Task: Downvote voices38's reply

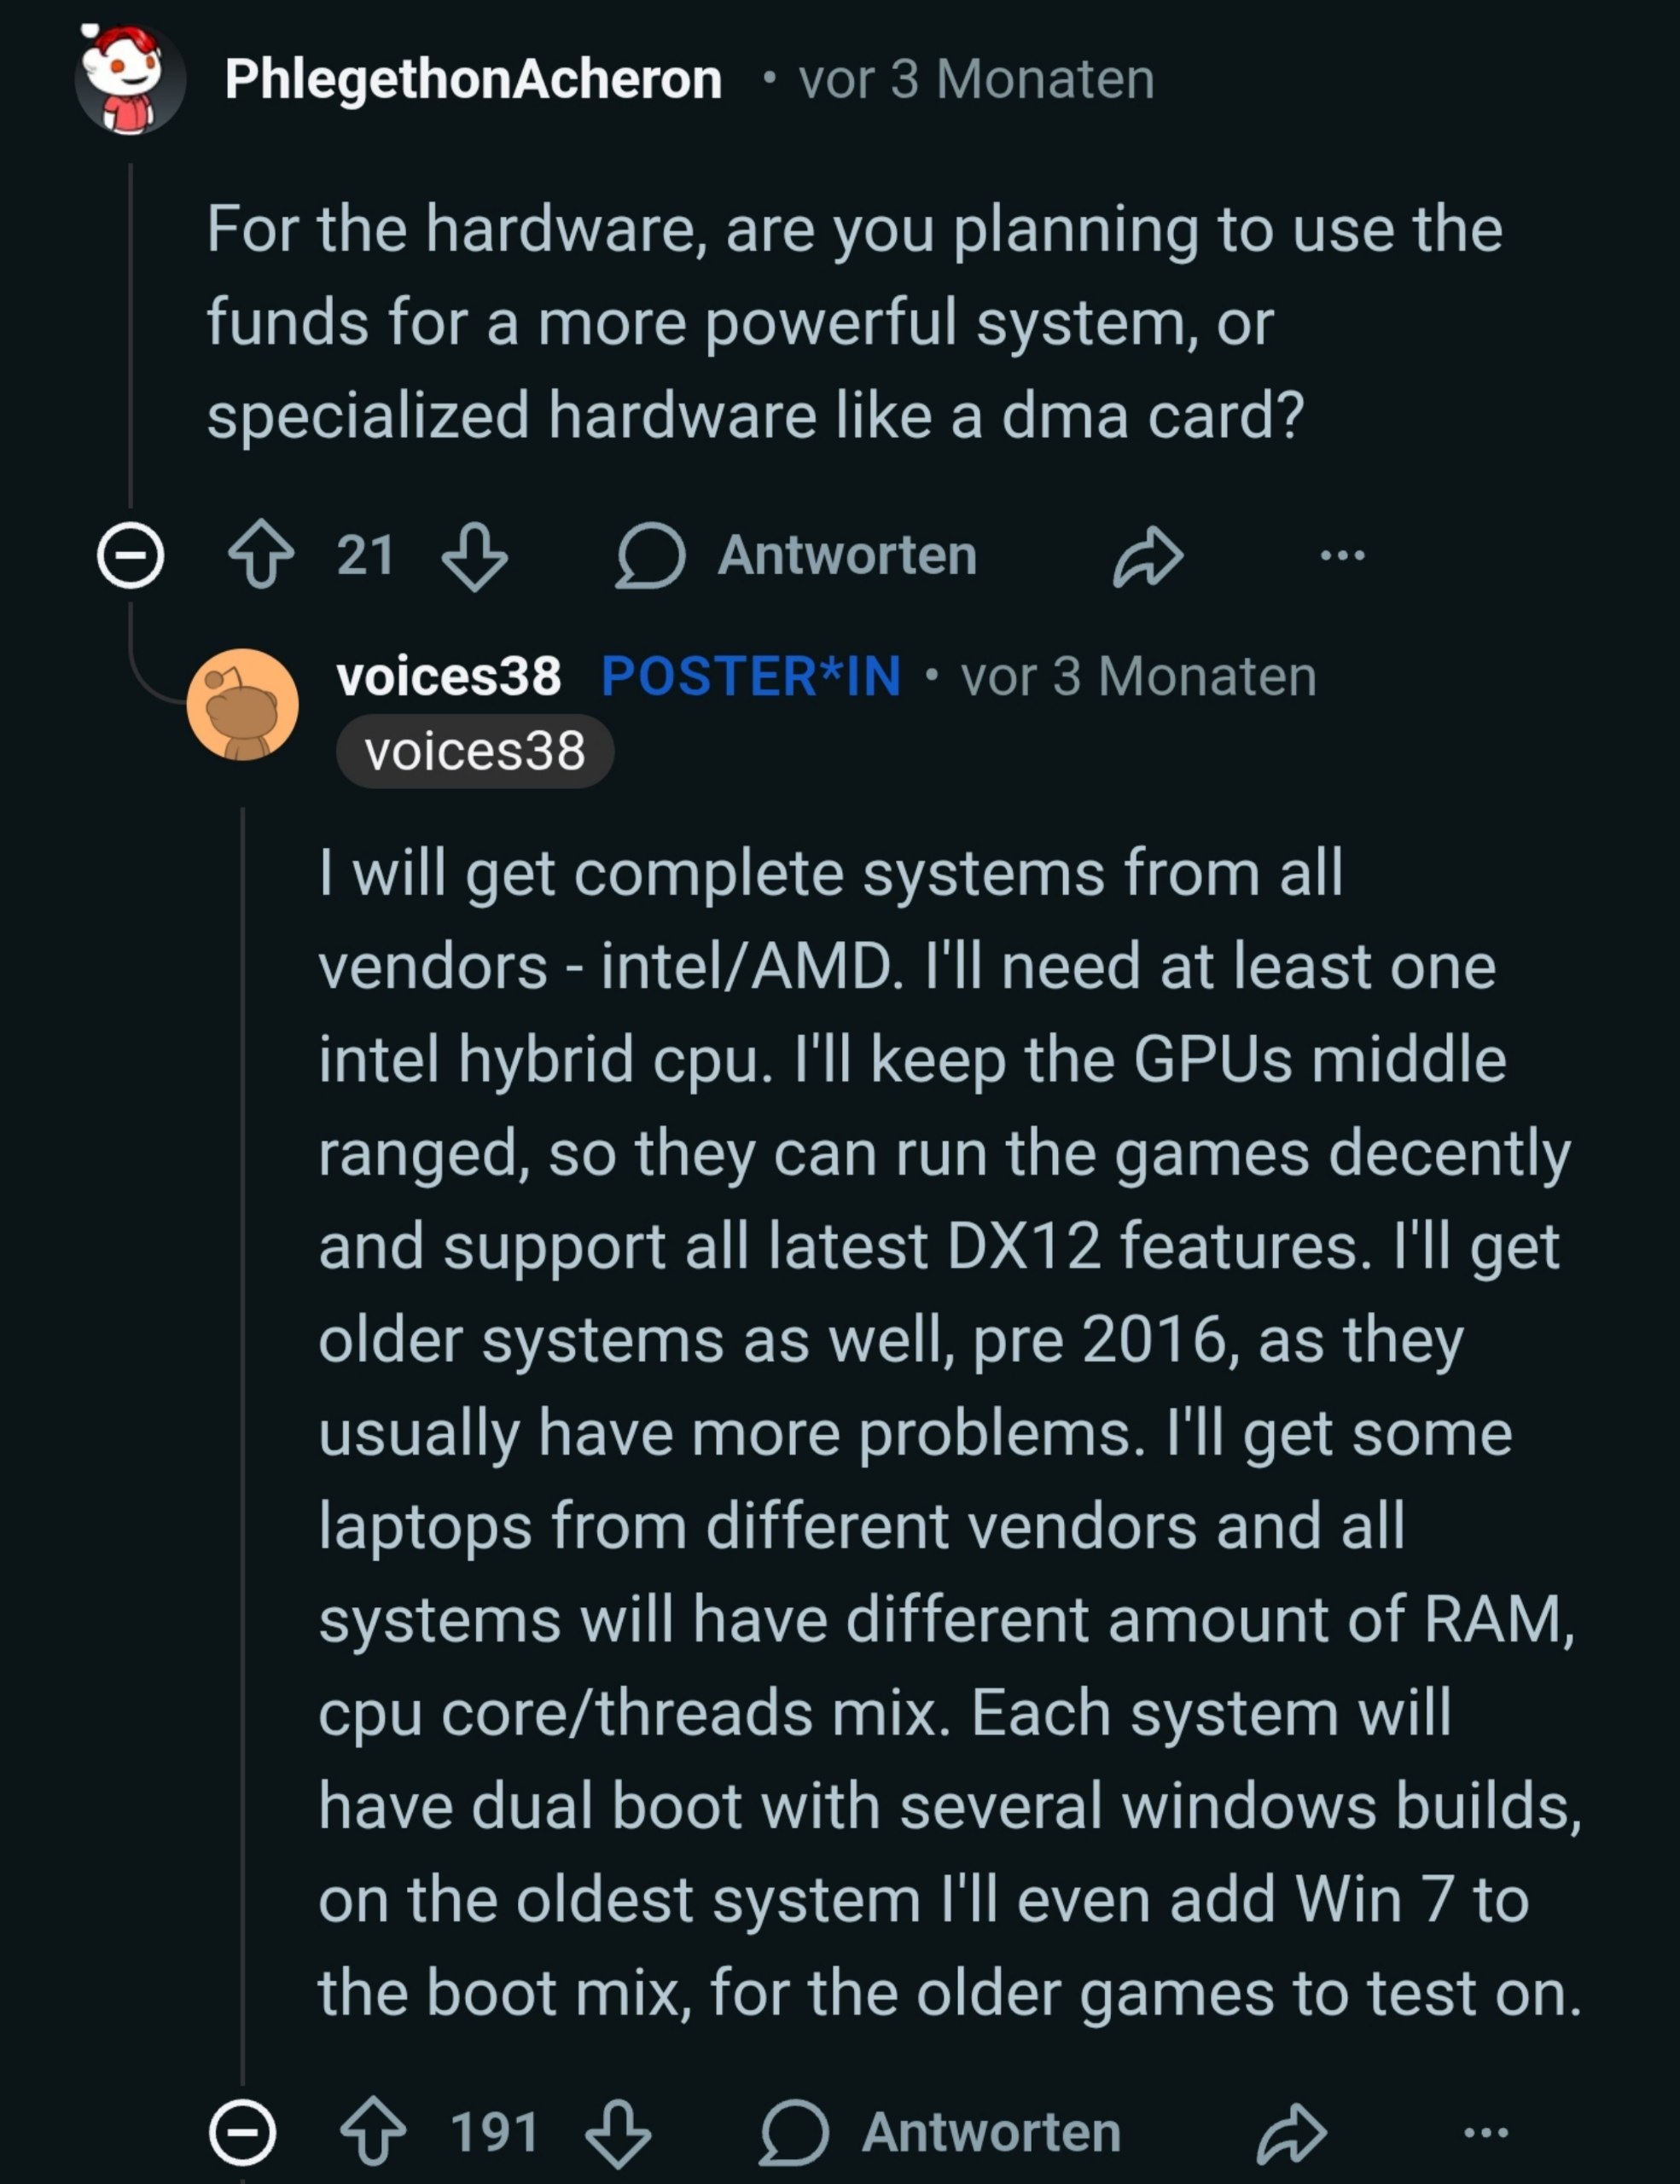Action: click(618, 2133)
